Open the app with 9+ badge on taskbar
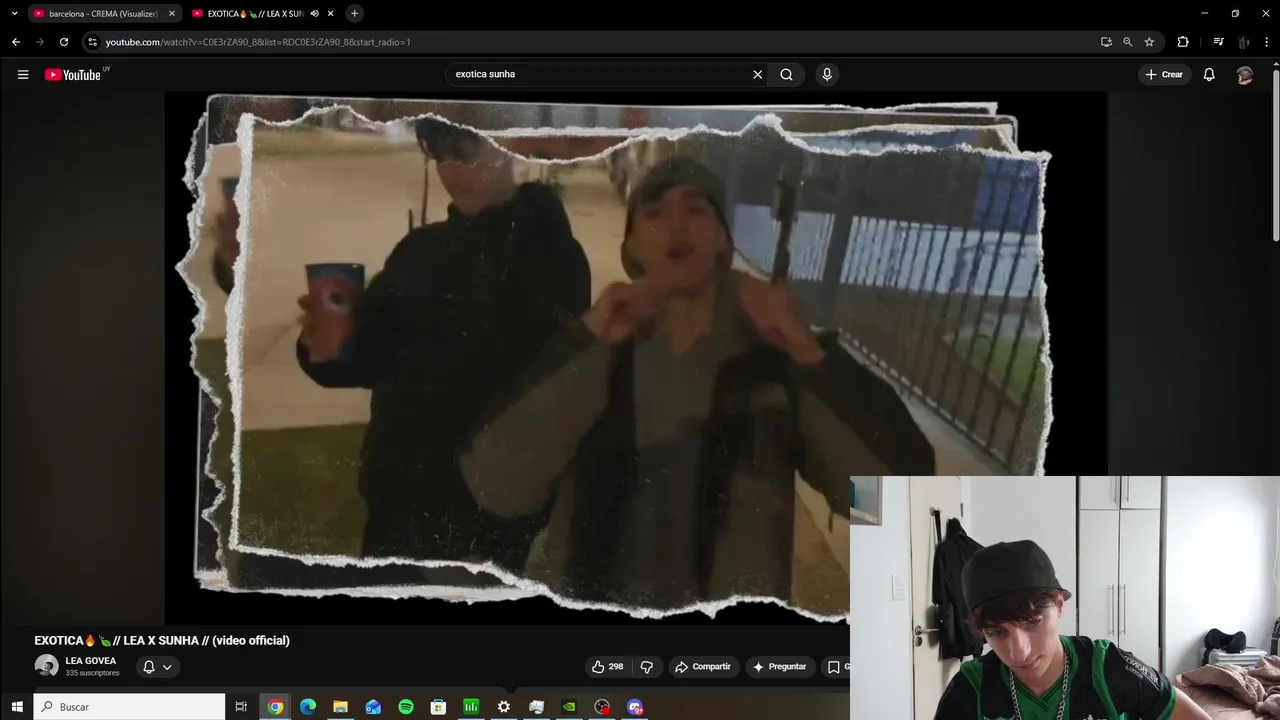The width and height of the screenshot is (1280, 720). point(635,707)
